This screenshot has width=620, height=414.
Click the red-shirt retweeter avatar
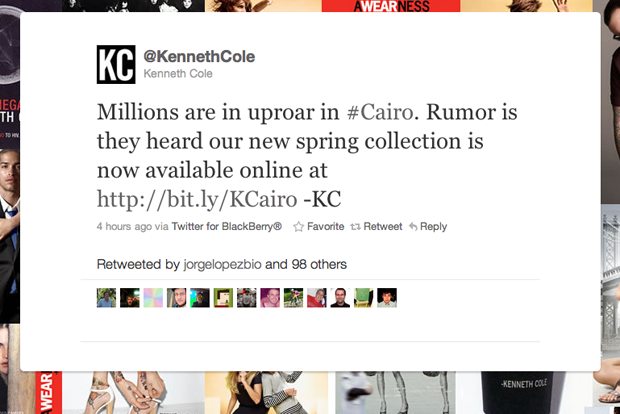pos(317,298)
